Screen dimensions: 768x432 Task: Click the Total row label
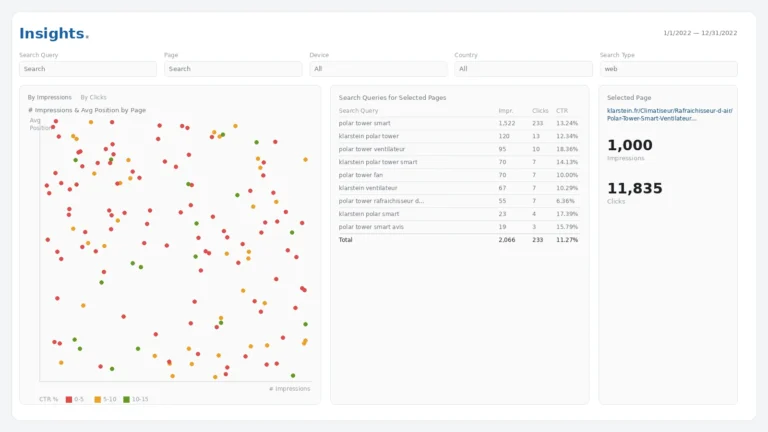click(x=345, y=240)
